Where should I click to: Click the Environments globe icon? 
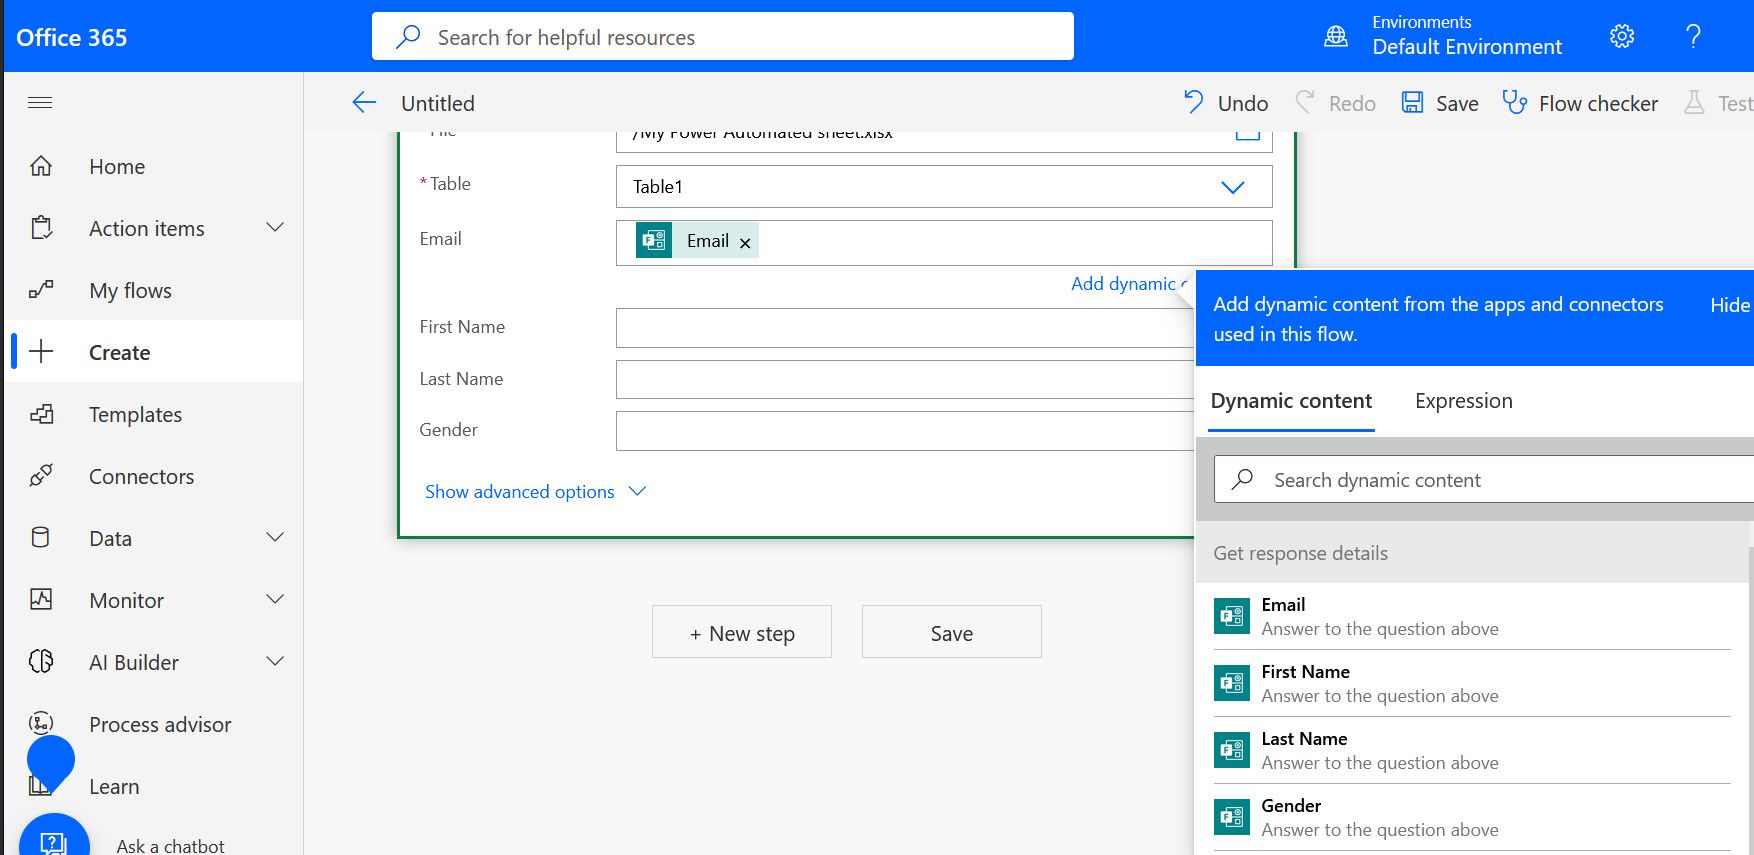tap(1336, 37)
